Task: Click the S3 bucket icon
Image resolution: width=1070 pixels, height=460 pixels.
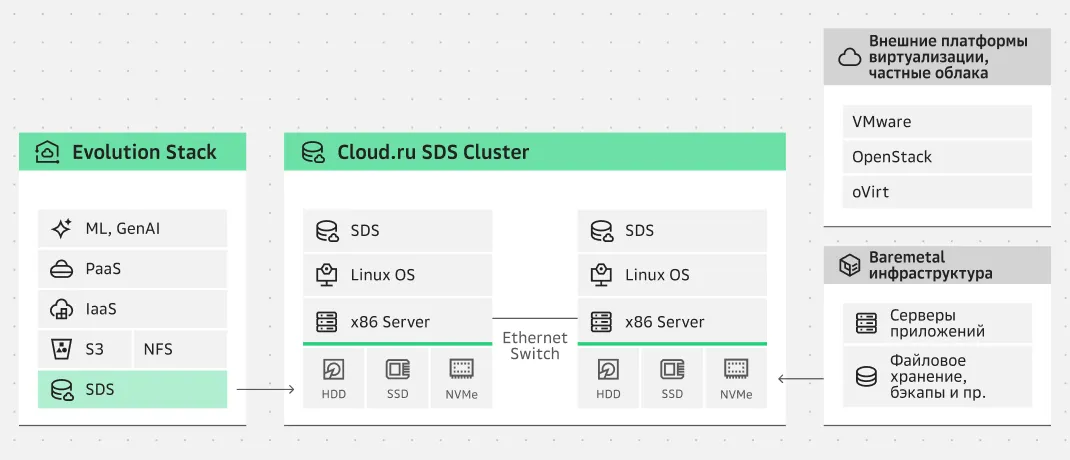Action: tap(61, 349)
